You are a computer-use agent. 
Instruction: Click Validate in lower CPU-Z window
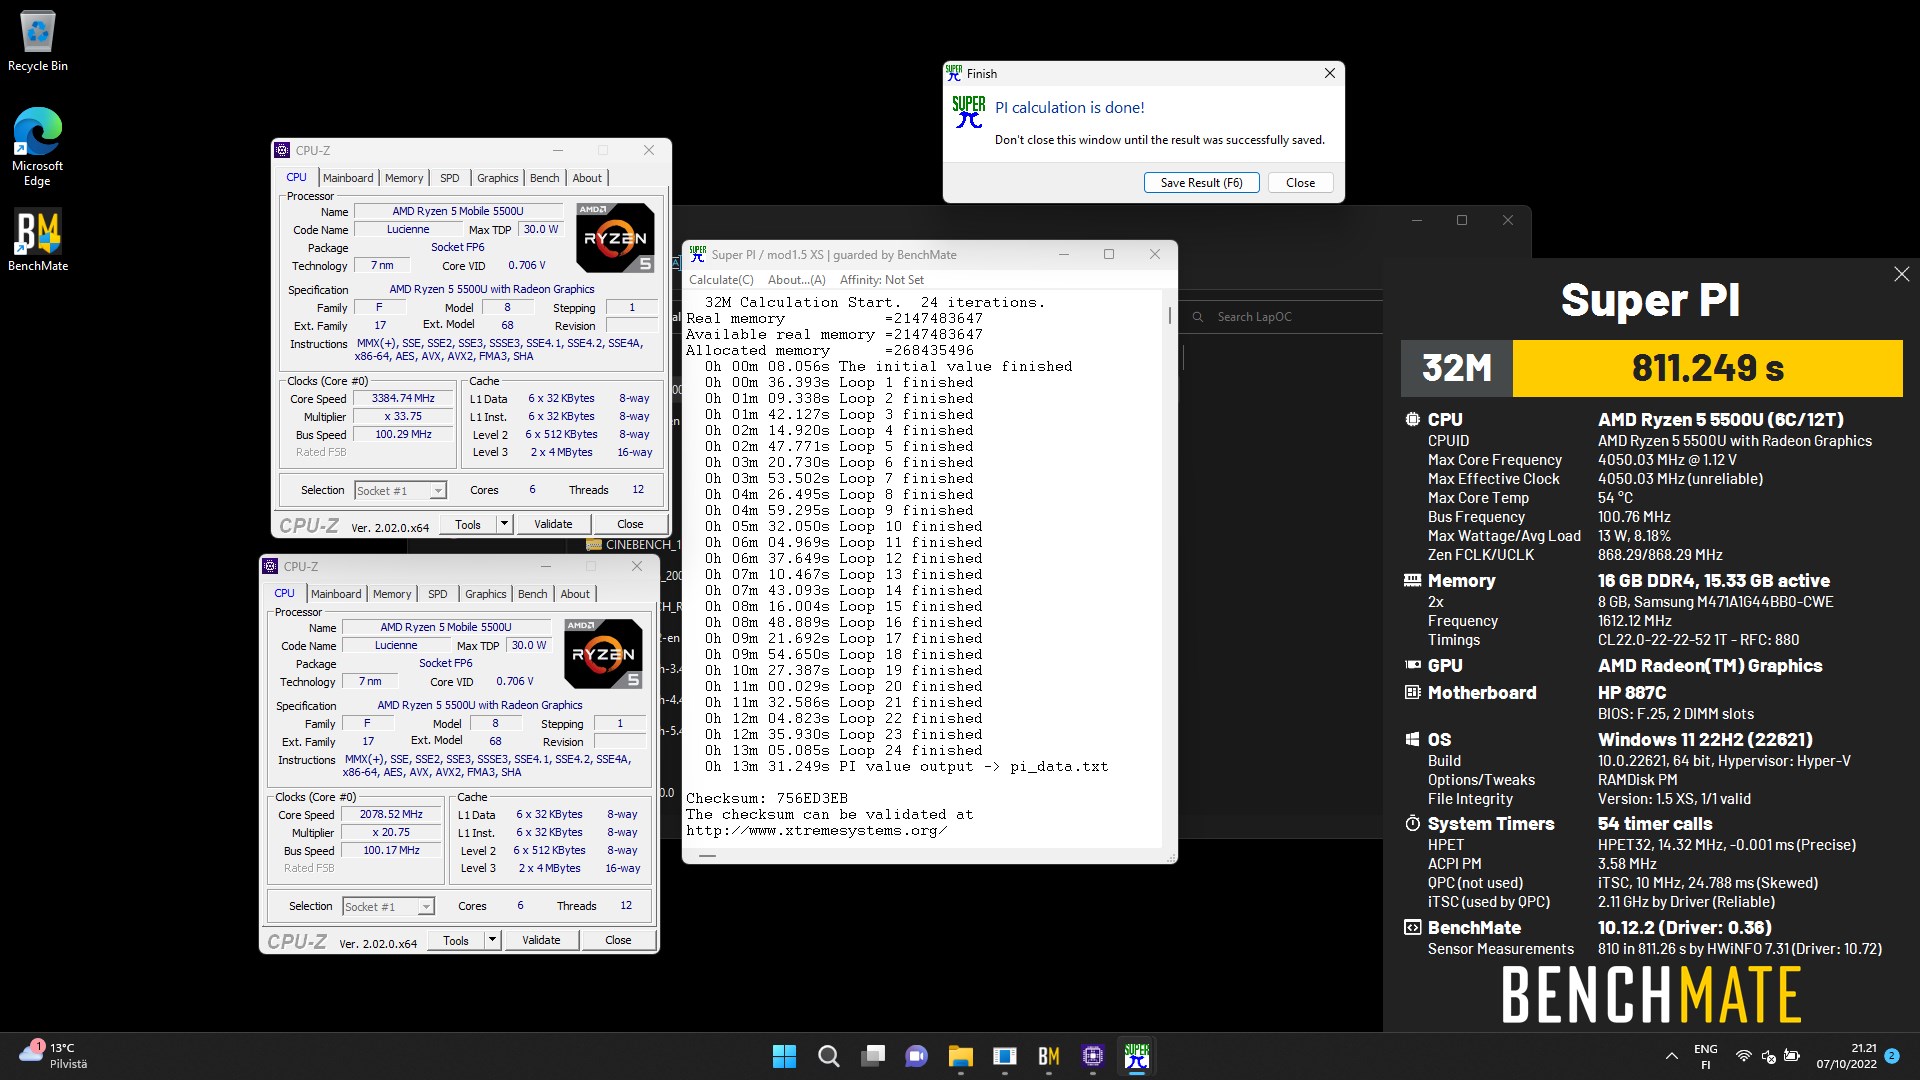click(541, 940)
